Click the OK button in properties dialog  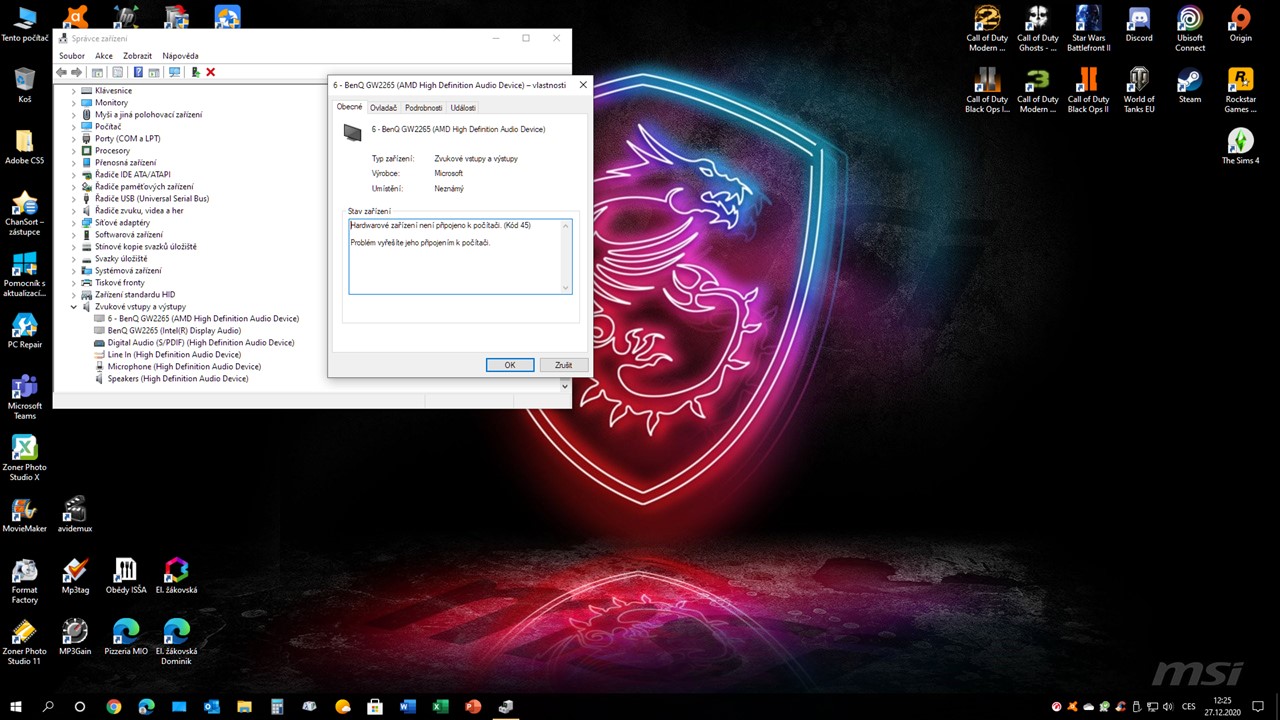pyautogui.click(x=510, y=365)
